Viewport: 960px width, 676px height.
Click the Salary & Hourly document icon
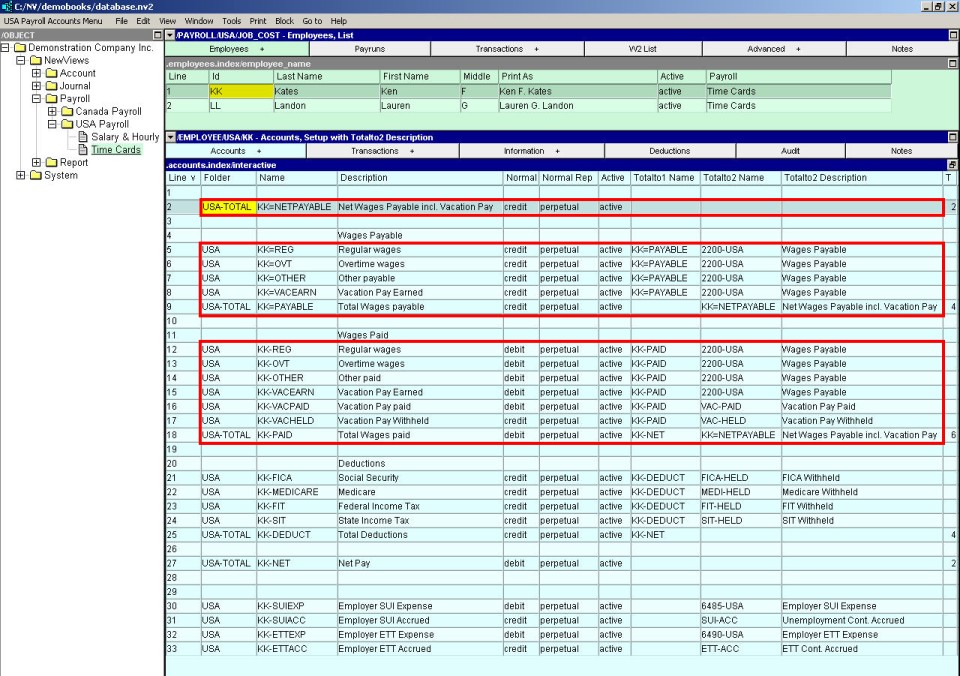tap(82, 137)
